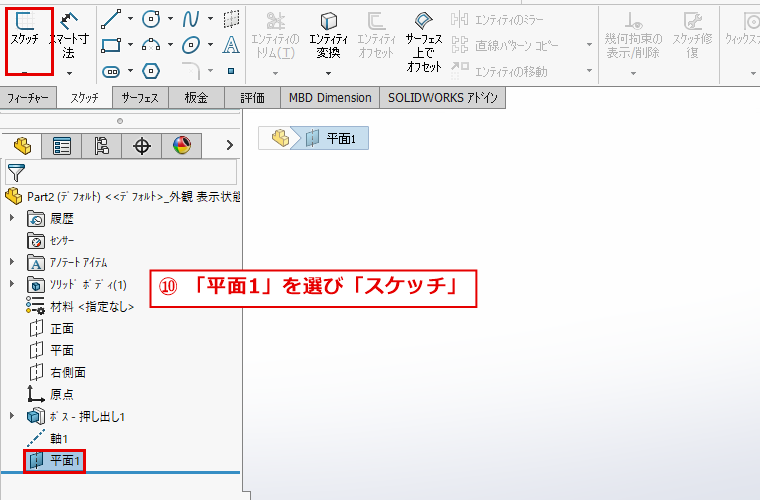This screenshot has height=500, width=760.
Task: Switch to the サーフェス (Surfaces) tab
Action: pyautogui.click(x=140, y=98)
